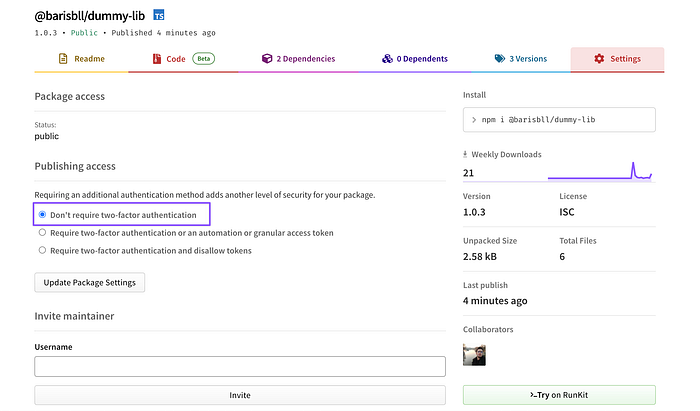Screen dimensions: 700x411
Task: View the 0 Dependents tab
Action: click(415, 59)
